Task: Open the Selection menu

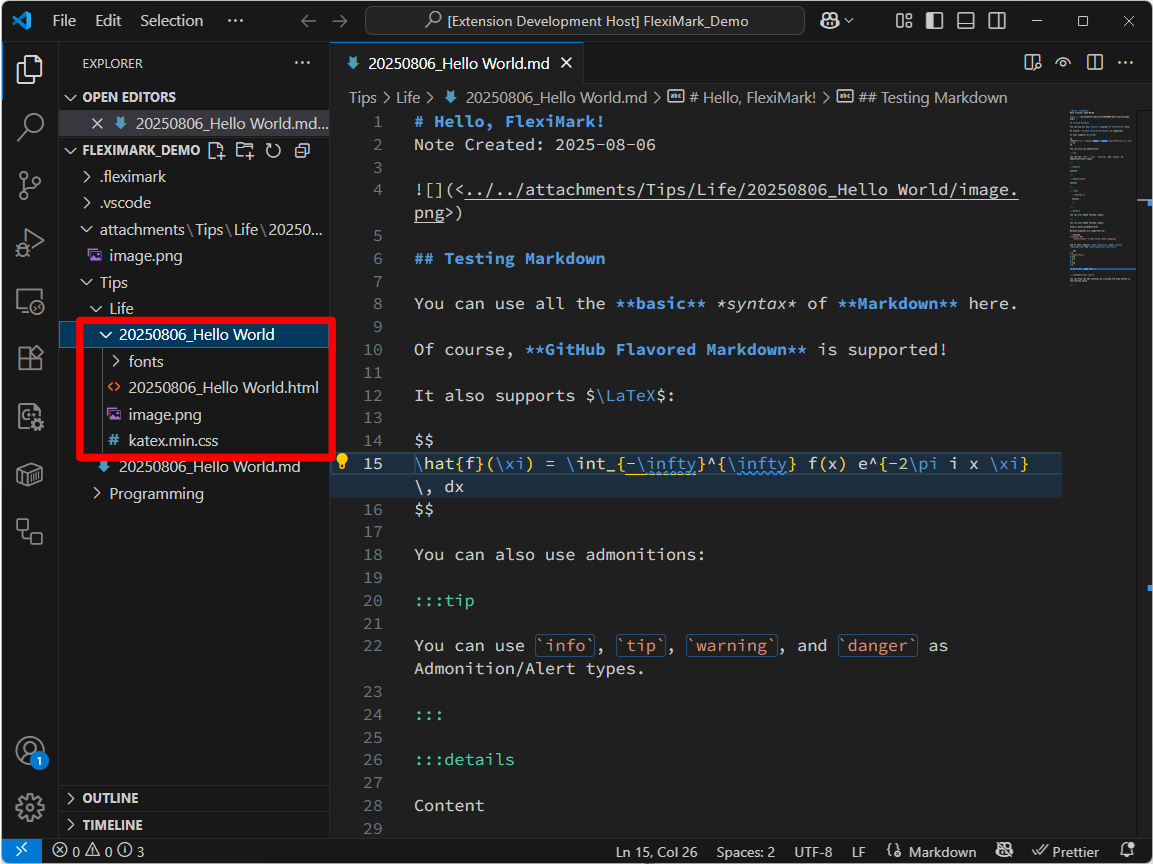Action: [171, 21]
